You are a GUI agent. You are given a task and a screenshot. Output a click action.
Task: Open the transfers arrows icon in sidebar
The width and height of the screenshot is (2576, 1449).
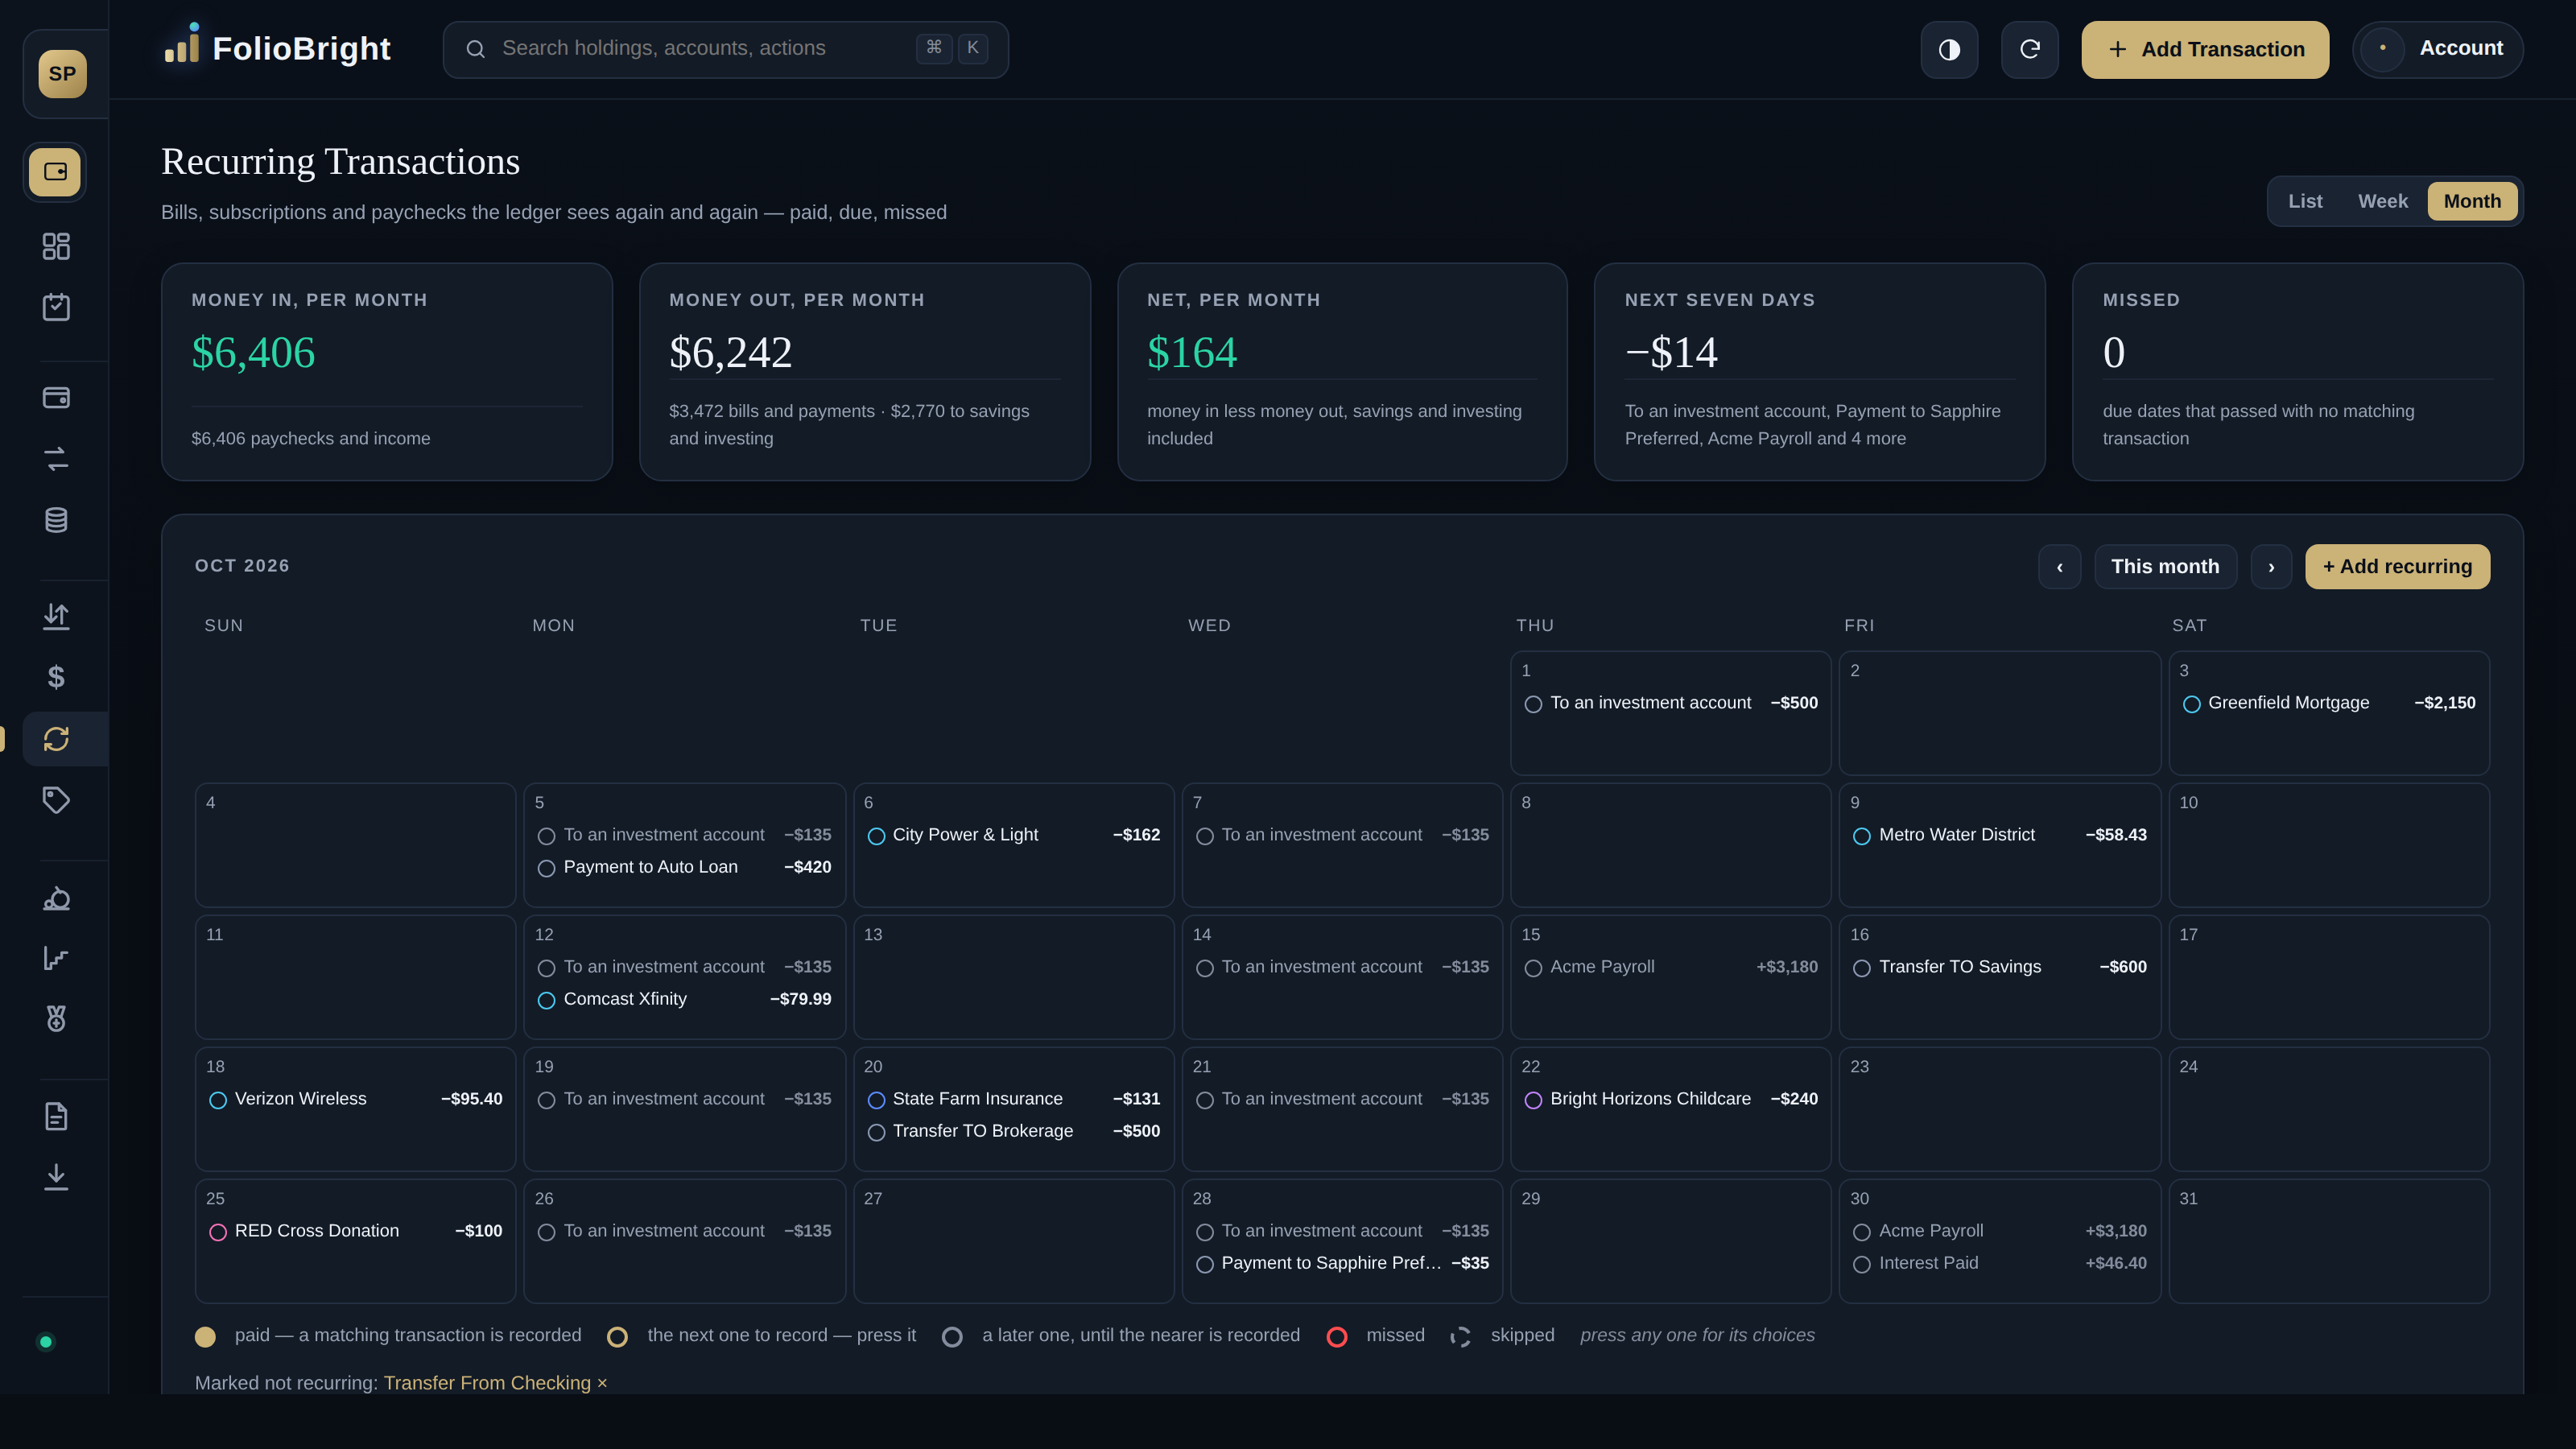pyautogui.click(x=56, y=459)
